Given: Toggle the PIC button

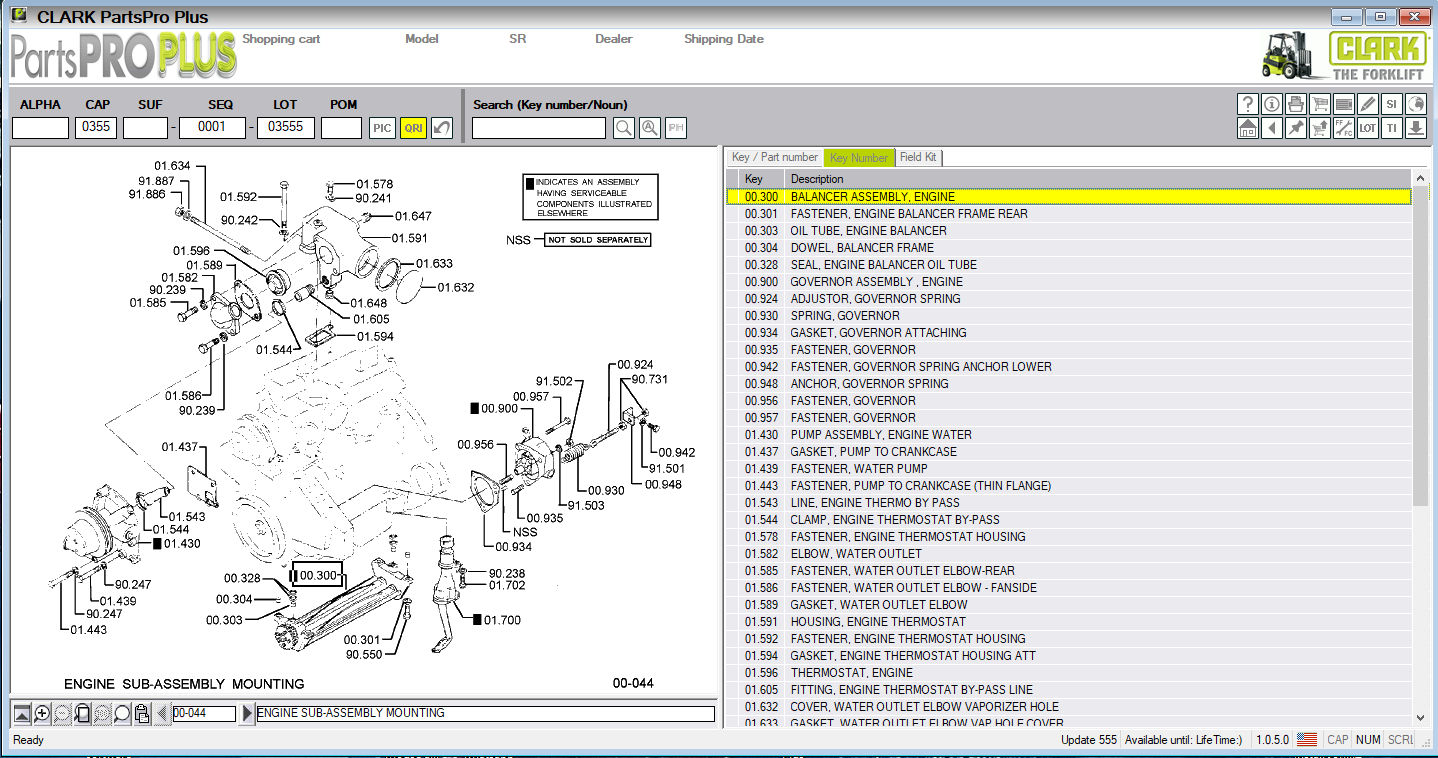Looking at the screenshot, I should point(382,127).
